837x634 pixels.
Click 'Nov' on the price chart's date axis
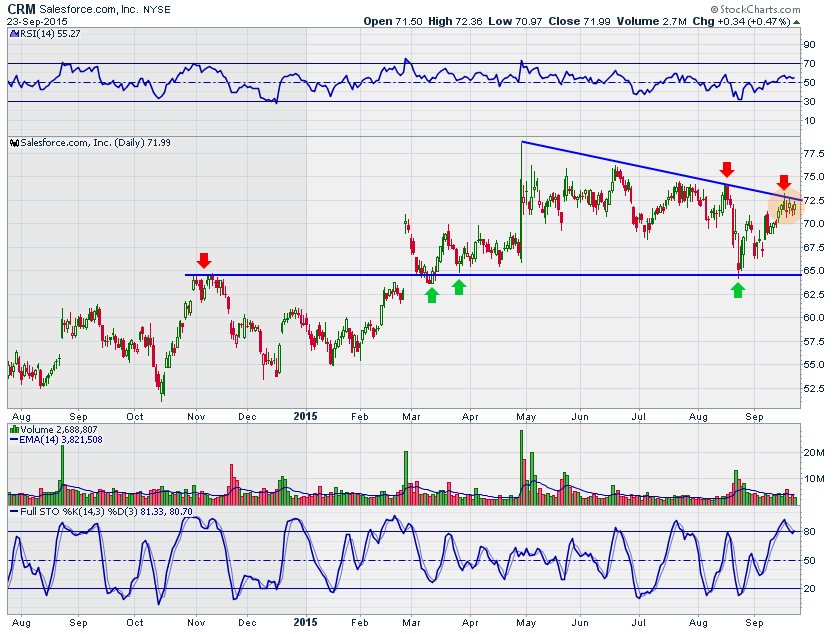196,417
